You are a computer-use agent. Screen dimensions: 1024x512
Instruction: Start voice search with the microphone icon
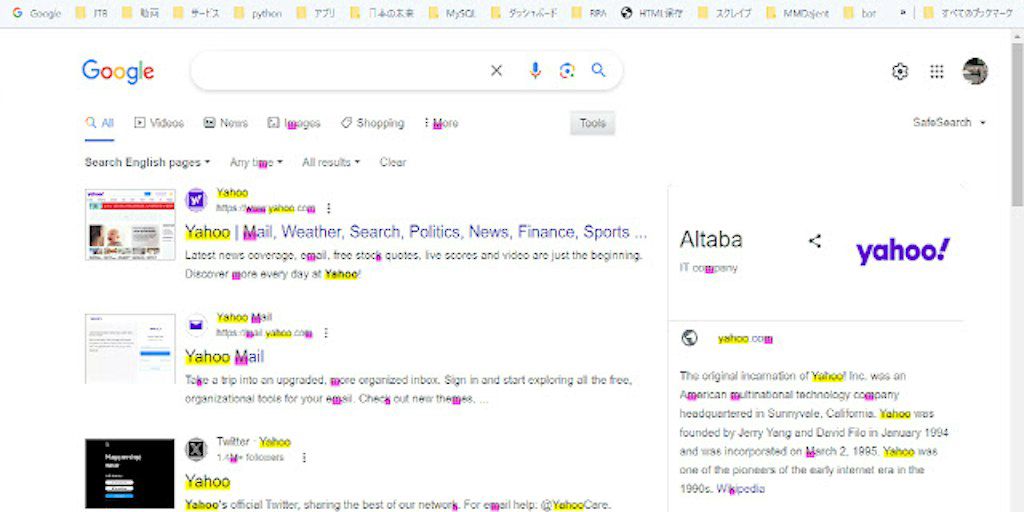tap(535, 71)
